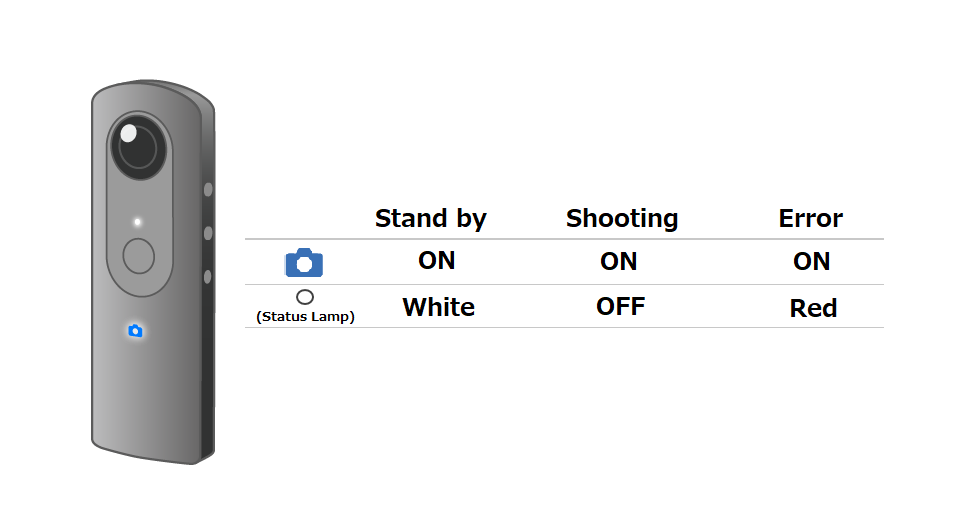Click the White status lamp value
The height and width of the screenshot is (520, 960).
pos(438,307)
